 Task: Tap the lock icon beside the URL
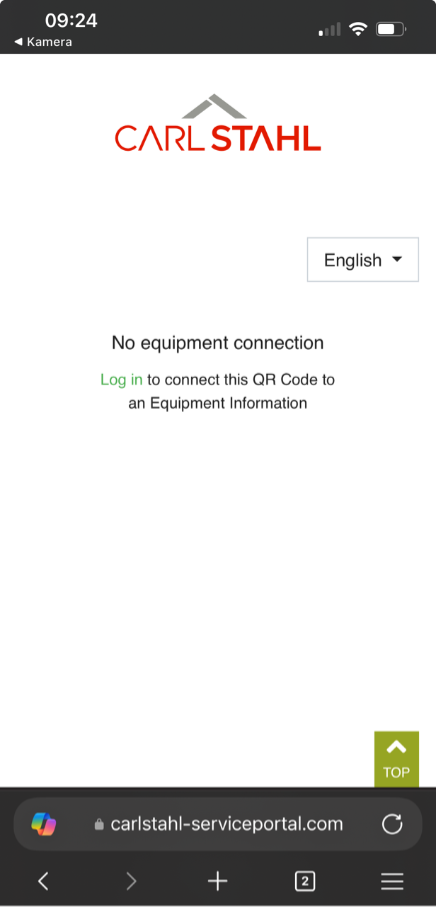(x=99, y=824)
